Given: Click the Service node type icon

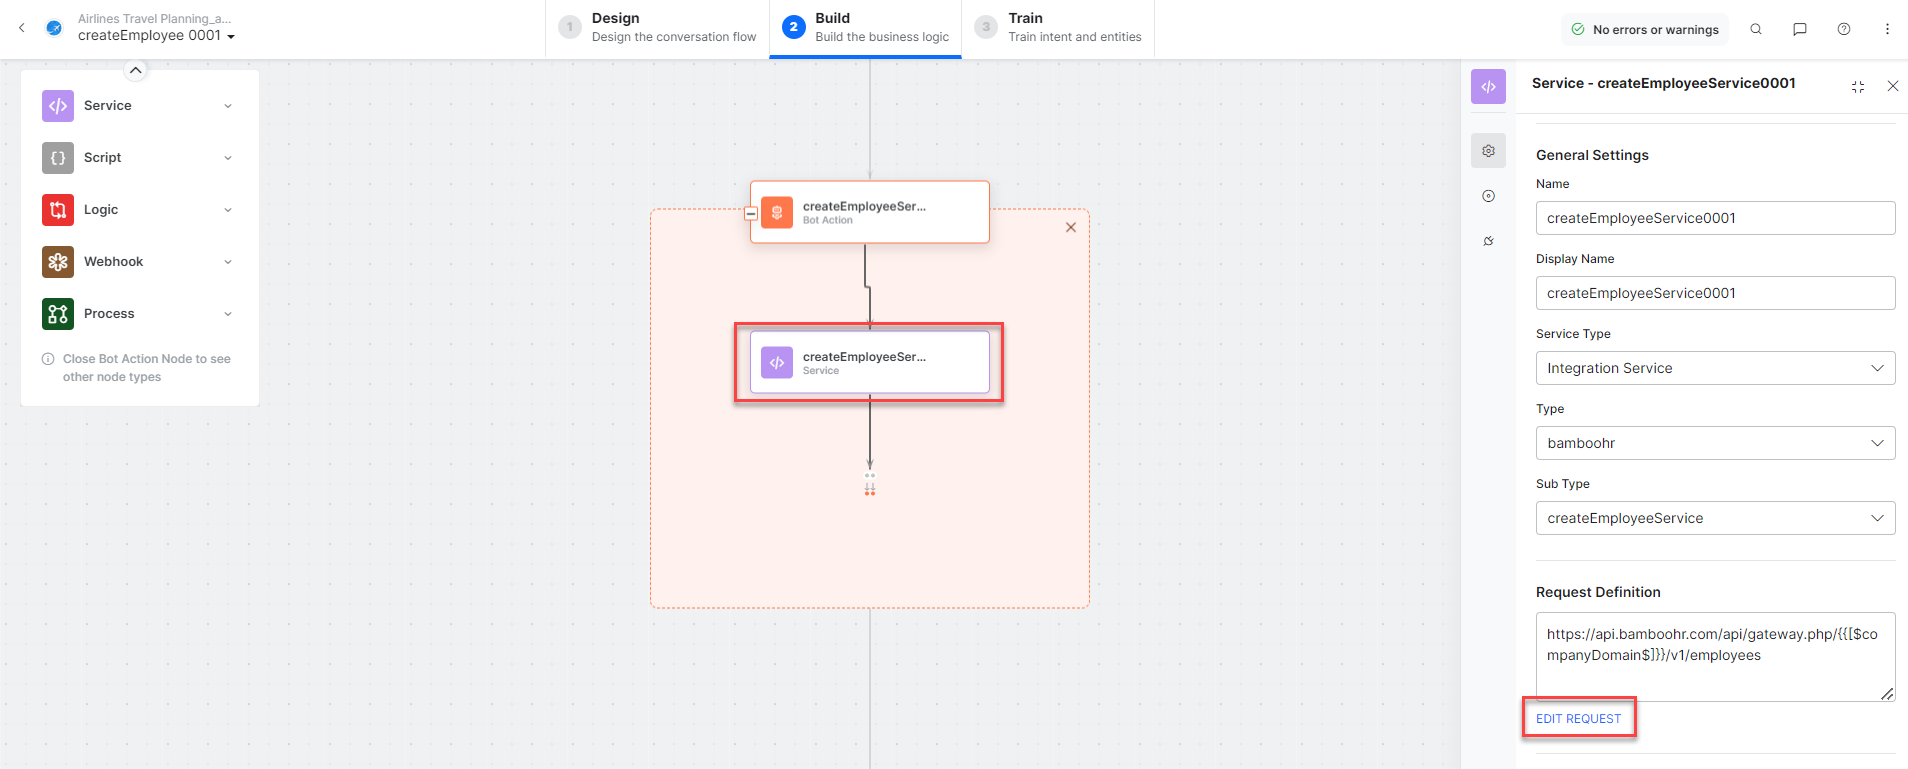Looking at the screenshot, I should pyautogui.click(x=58, y=106).
